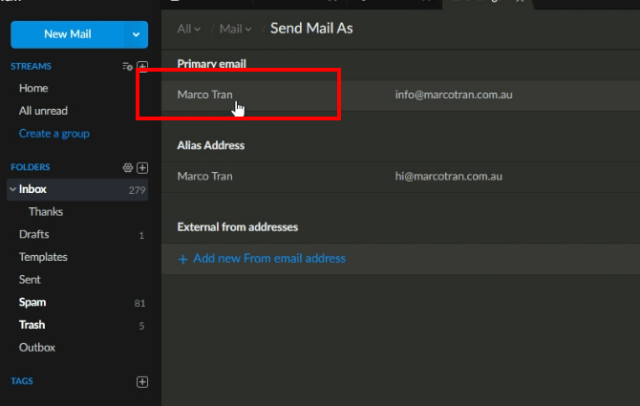This screenshot has height=406, width=640.
Task: Open the Home stream
Action: [x=33, y=88]
